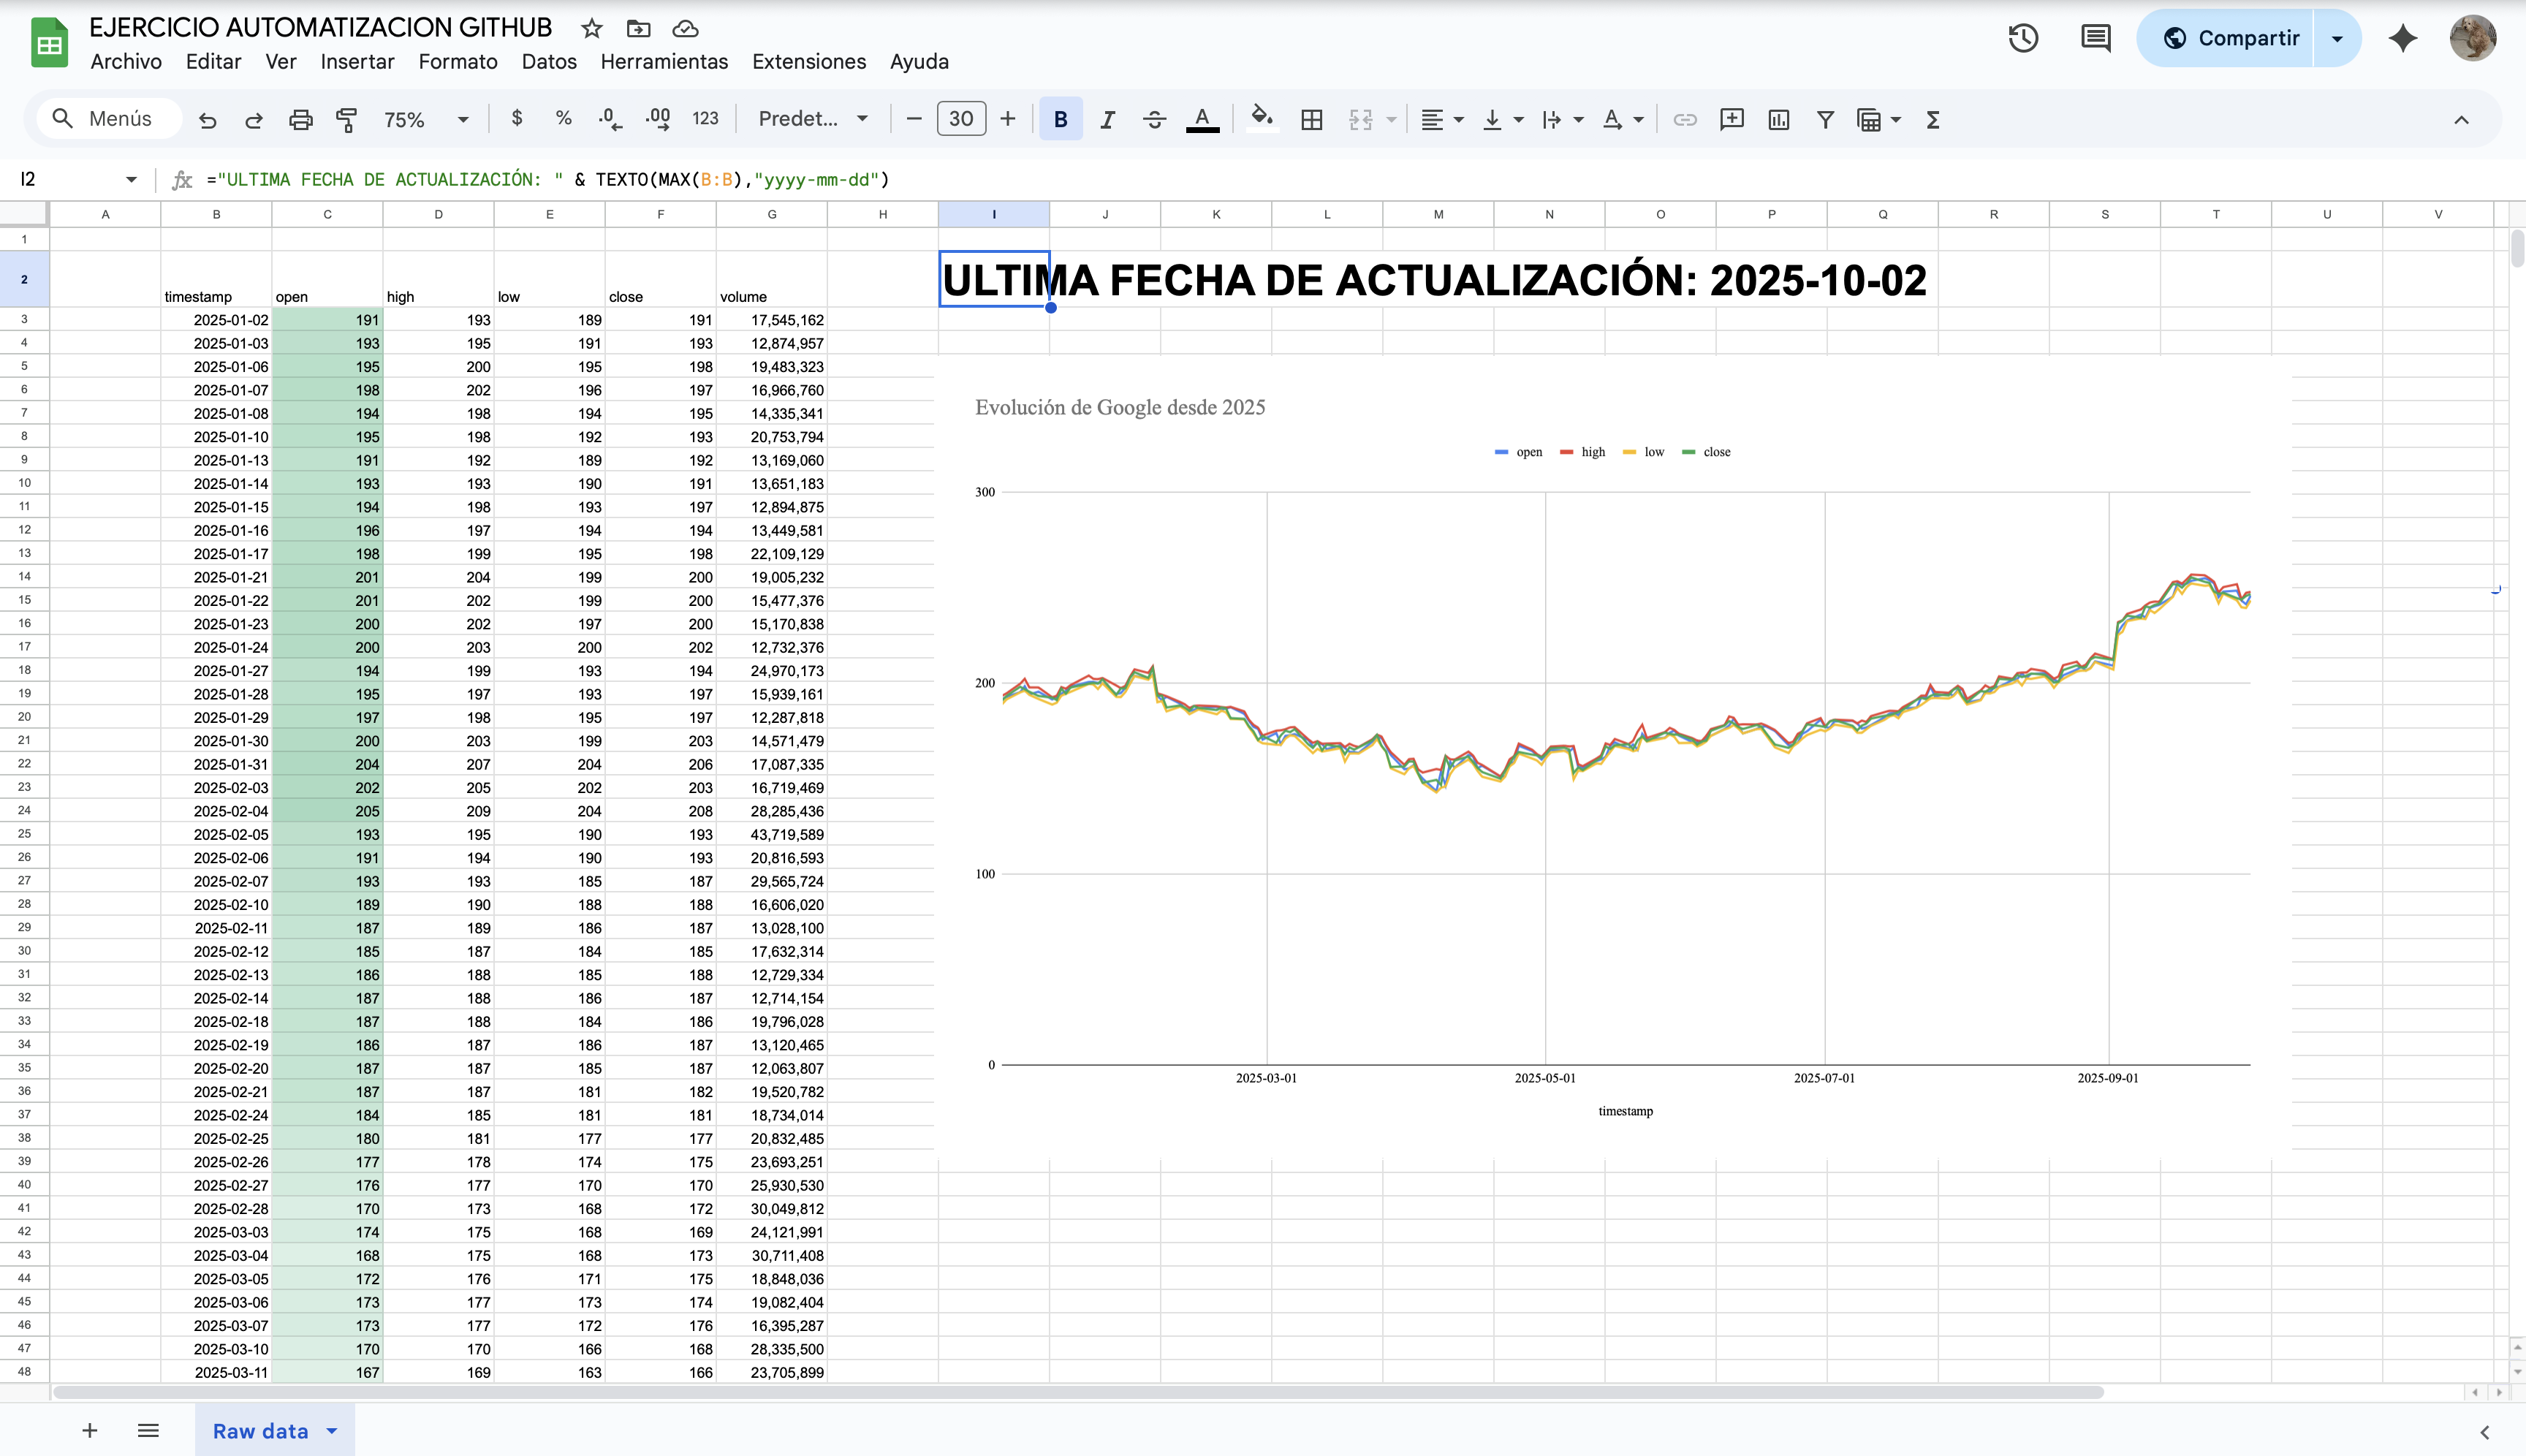
Task: Click the print icon
Action: point(300,120)
